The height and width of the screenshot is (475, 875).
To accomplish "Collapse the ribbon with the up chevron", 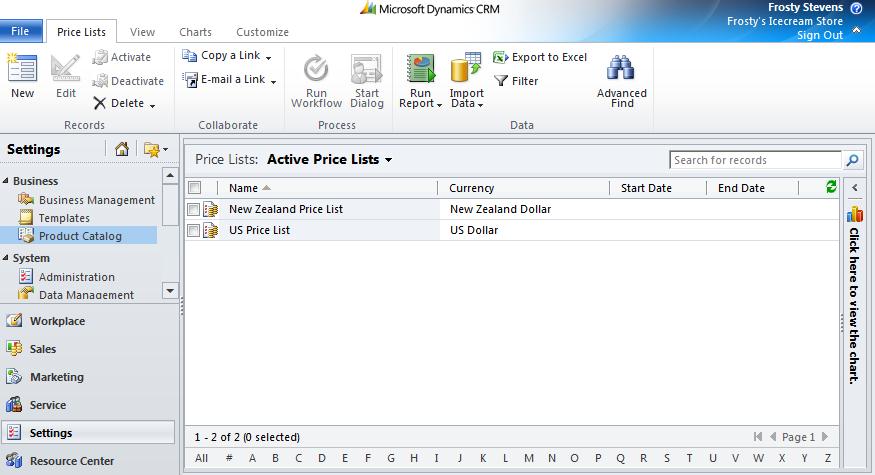I will coord(856,31).
